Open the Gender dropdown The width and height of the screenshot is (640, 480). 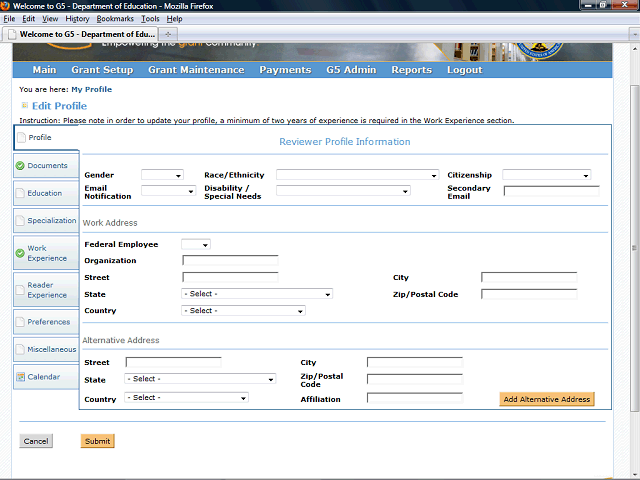click(162, 175)
